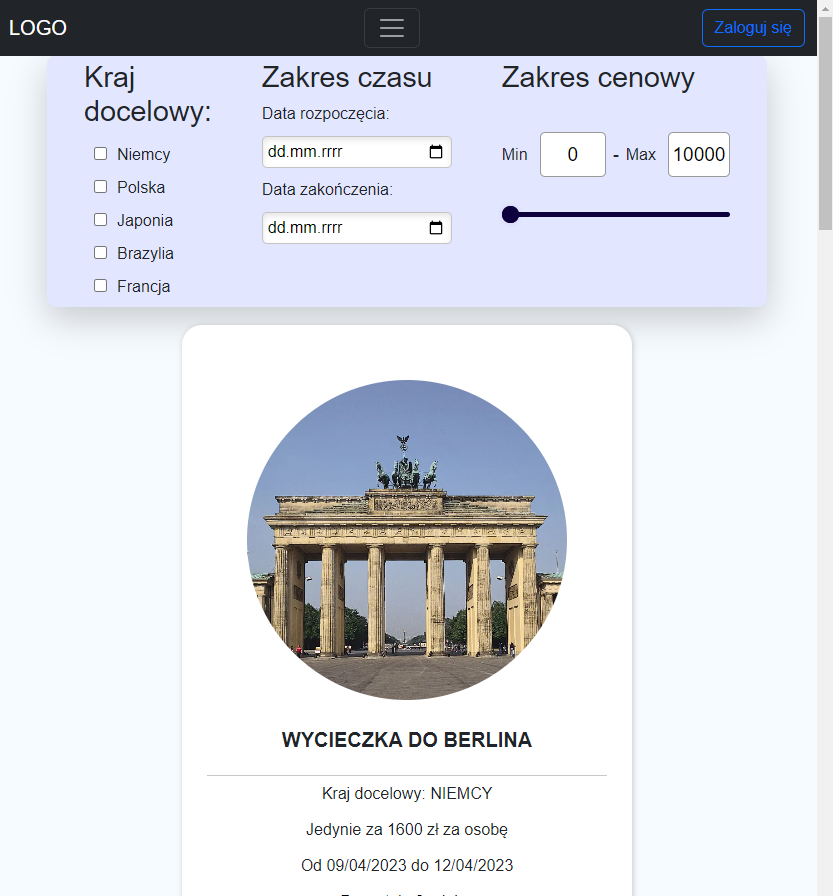This screenshot has width=833, height=896.
Task: Click 'Kraj docelowy: NIEMCY' text
Action: pos(407,794)
